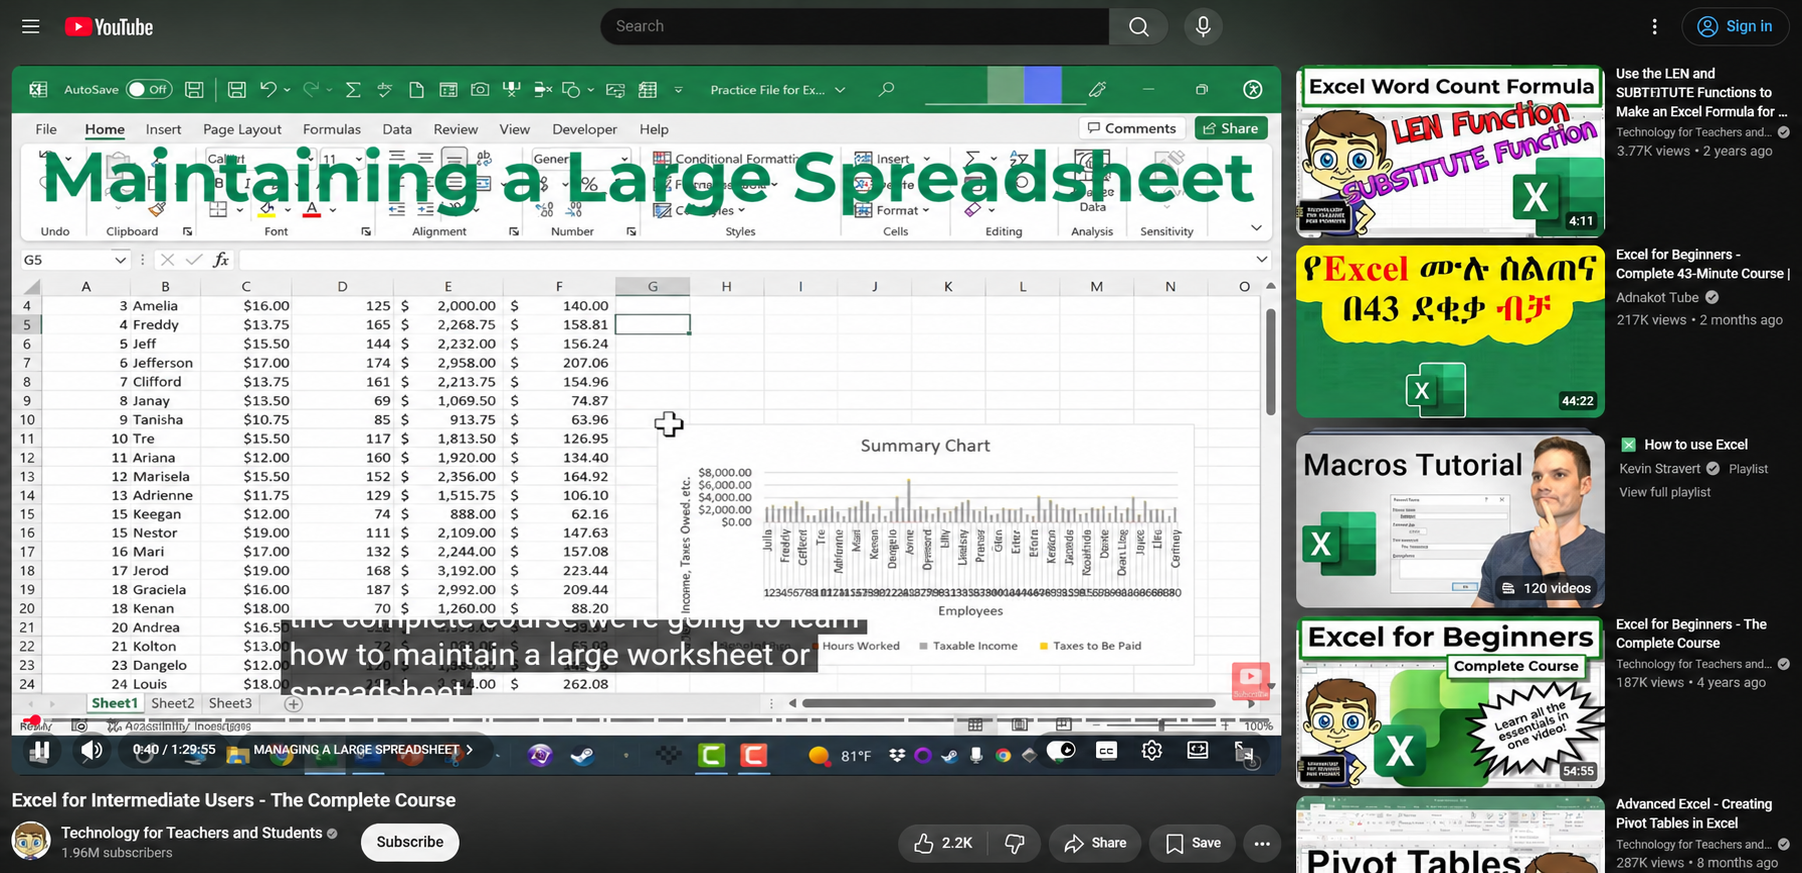
Task: Click the Sign in button
Action: [x=1734, y=27]
